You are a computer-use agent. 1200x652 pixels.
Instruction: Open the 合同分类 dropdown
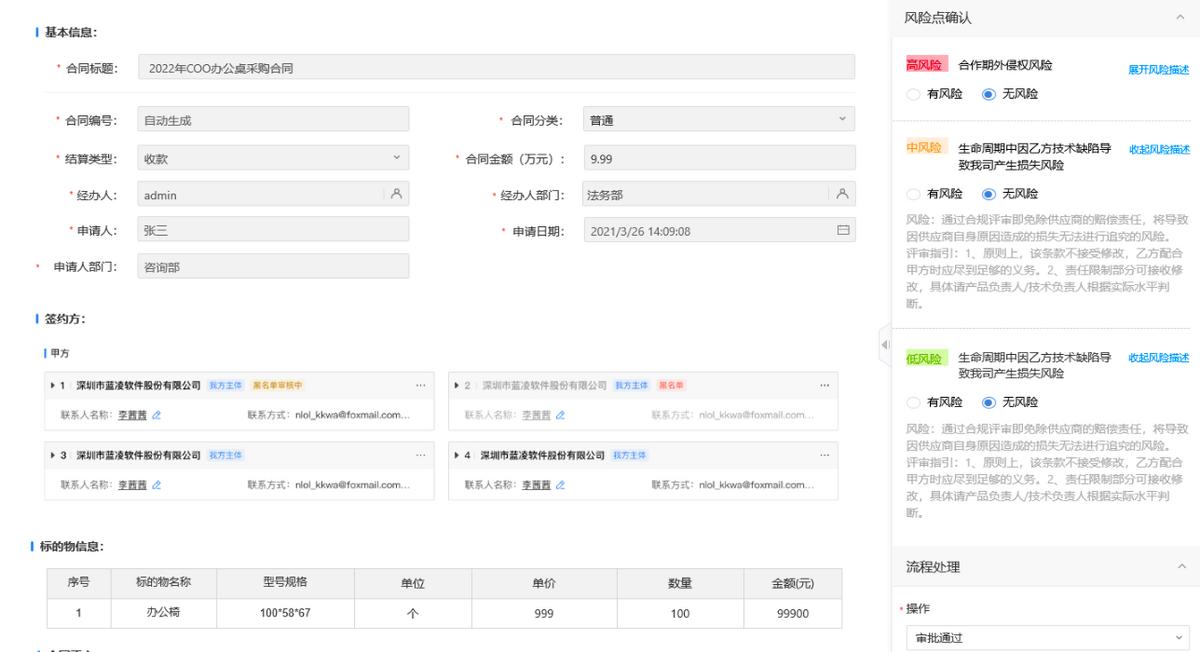(840, 120)
